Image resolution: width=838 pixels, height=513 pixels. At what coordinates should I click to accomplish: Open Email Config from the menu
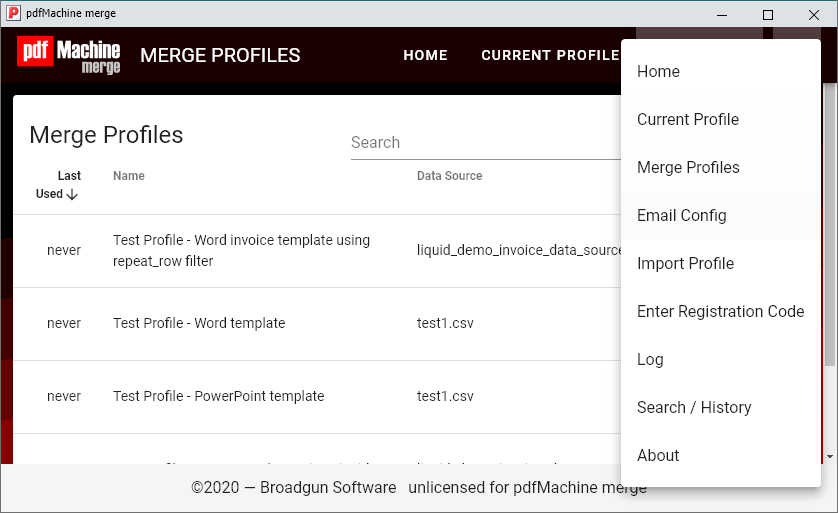(682, 216)
